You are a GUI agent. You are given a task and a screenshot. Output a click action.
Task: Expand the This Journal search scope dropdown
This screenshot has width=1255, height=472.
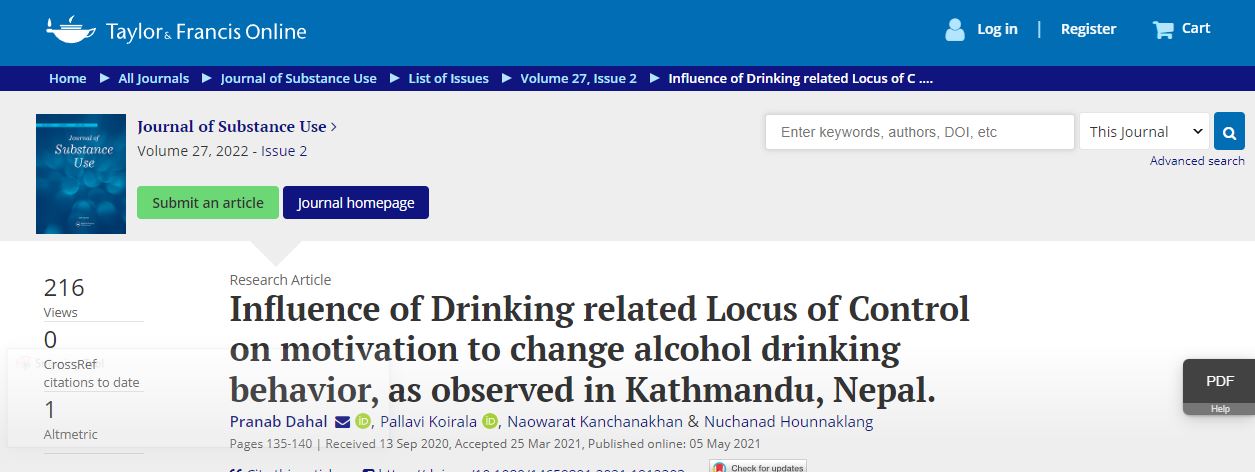1145,132
